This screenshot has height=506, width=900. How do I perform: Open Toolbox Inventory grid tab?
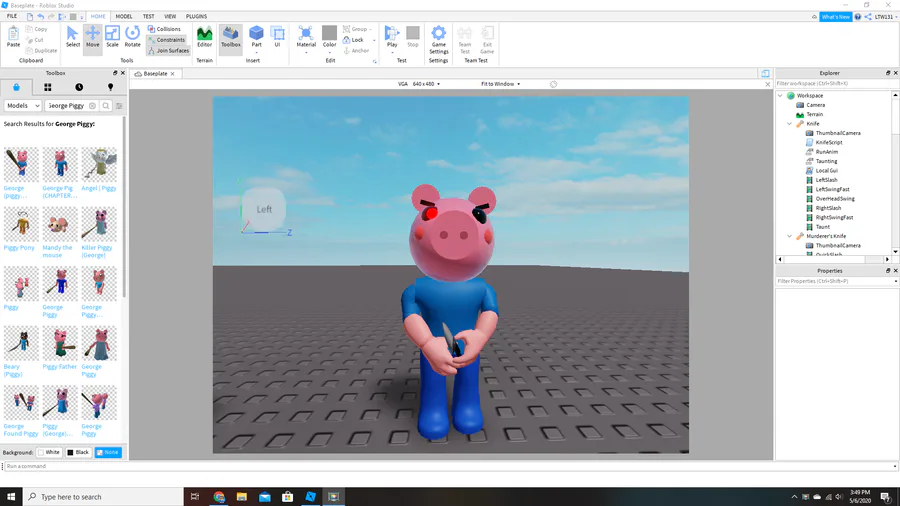(x=48, y=87)
